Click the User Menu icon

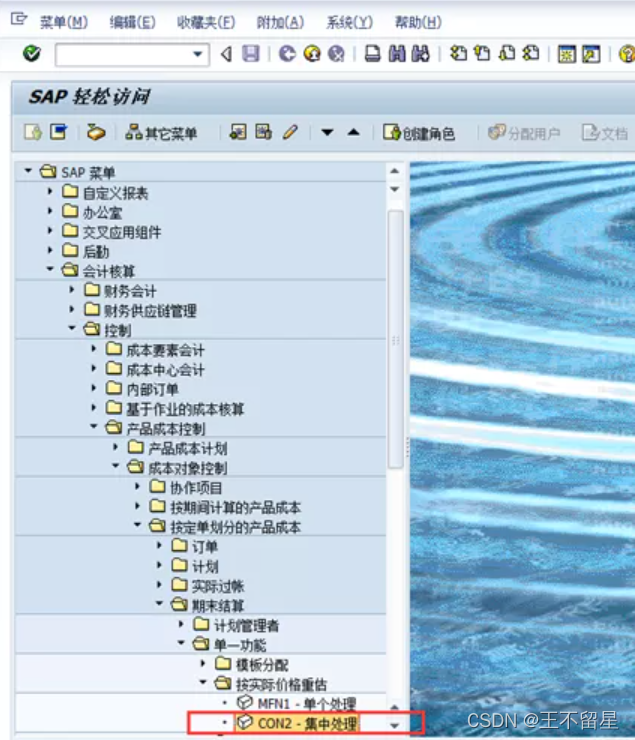(33, 132)
